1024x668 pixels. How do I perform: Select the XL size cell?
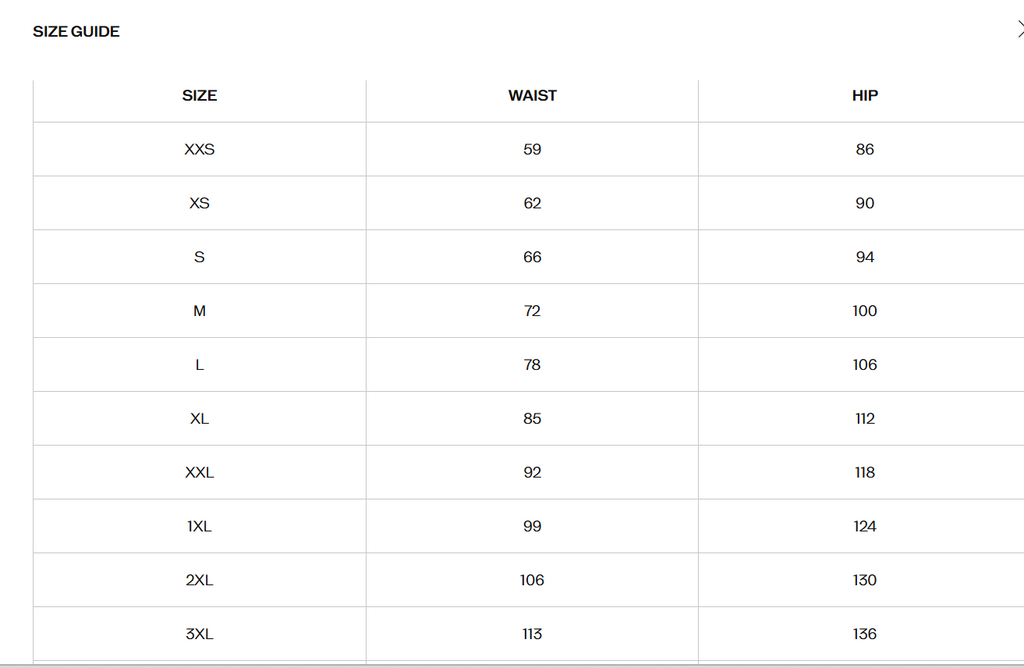pos(199,420)
